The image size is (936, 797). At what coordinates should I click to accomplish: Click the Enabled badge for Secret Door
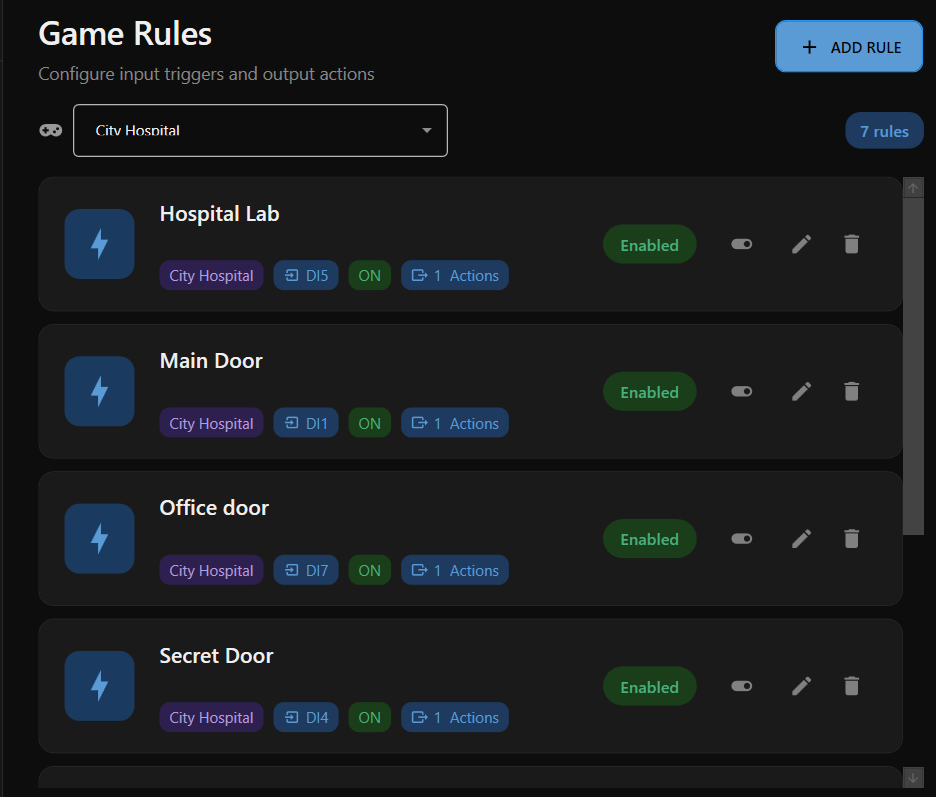(x=649, y=687)
